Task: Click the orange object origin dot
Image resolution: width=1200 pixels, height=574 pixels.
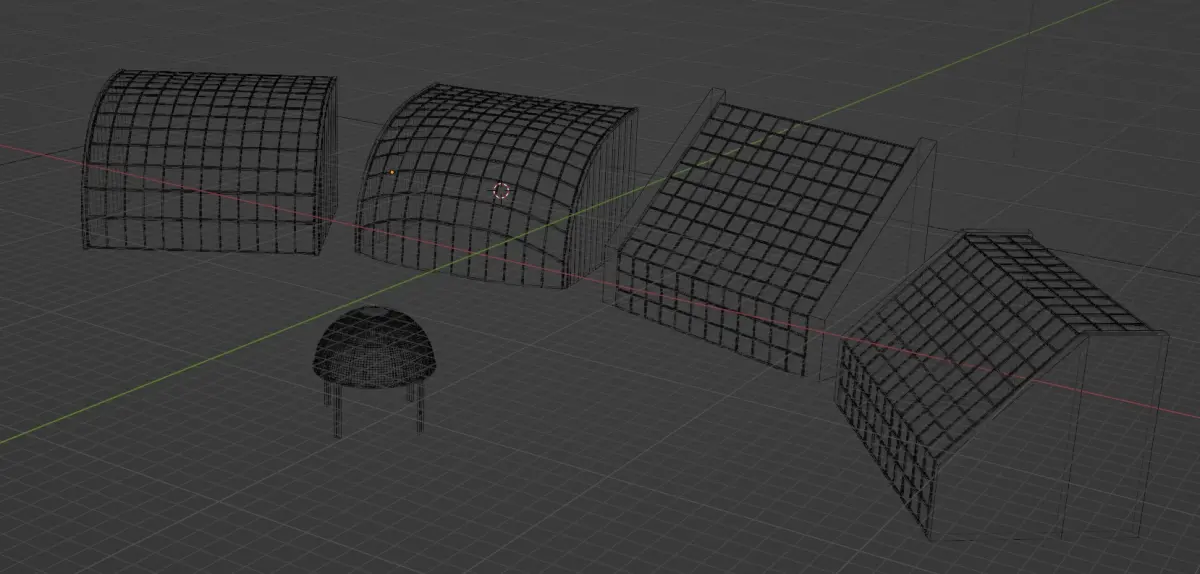Action: [392, 172]
